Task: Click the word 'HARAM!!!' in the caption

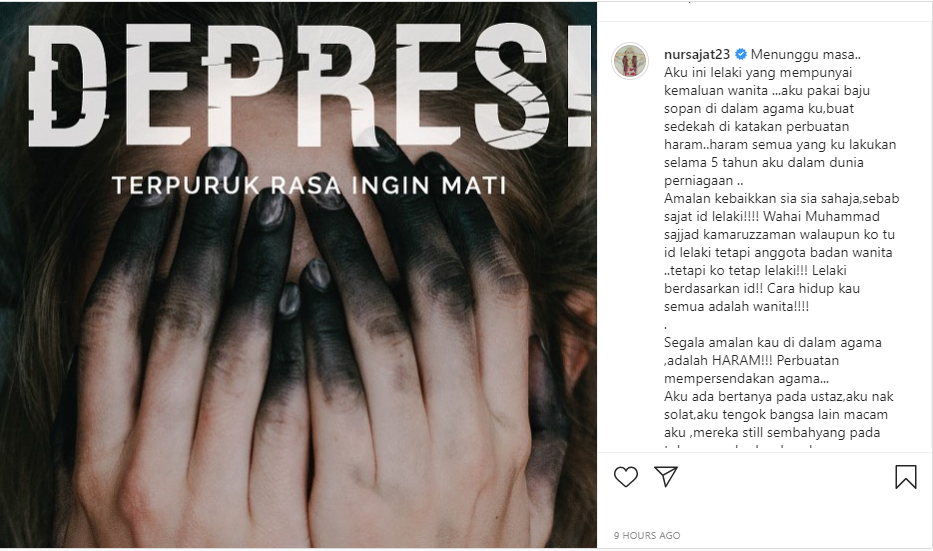Action: [743, 361]
